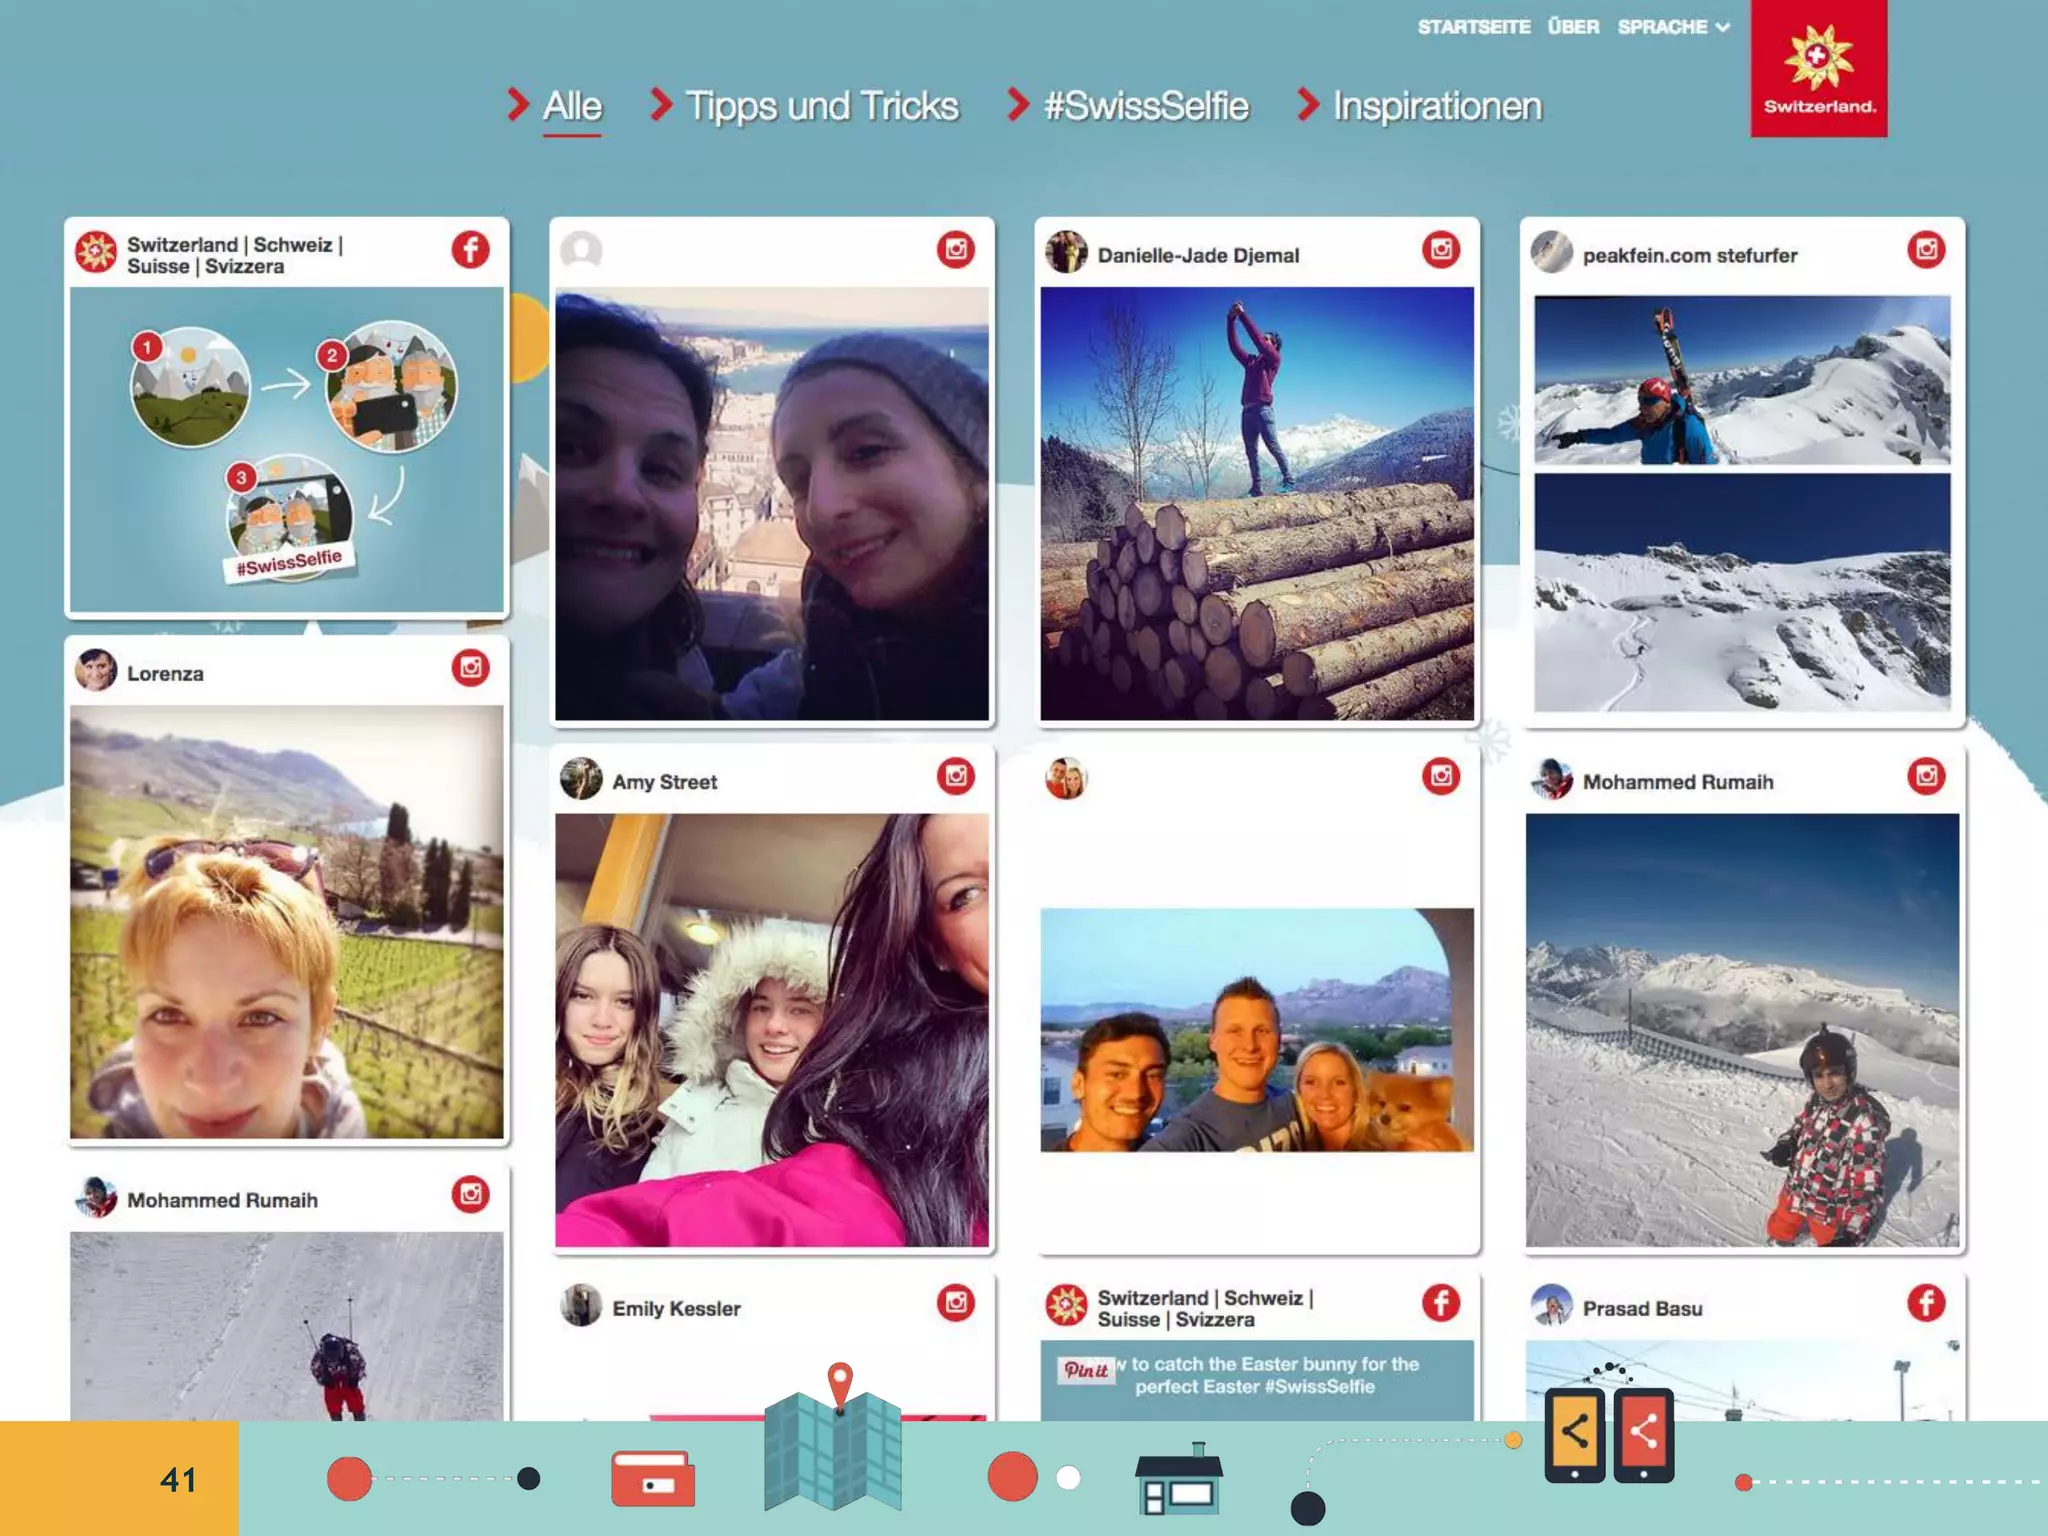Open the two women city-view selfie
The image size is (2048, 1536).
[772, 504]
